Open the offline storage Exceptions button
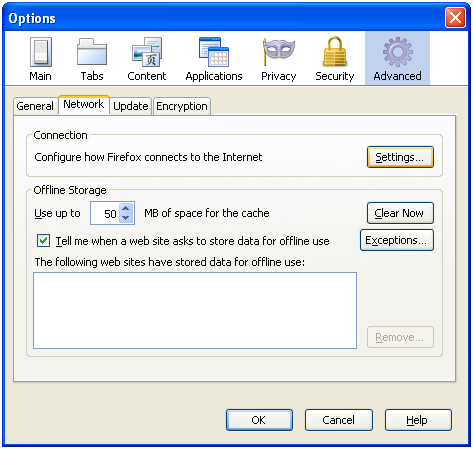 (397, 240)
